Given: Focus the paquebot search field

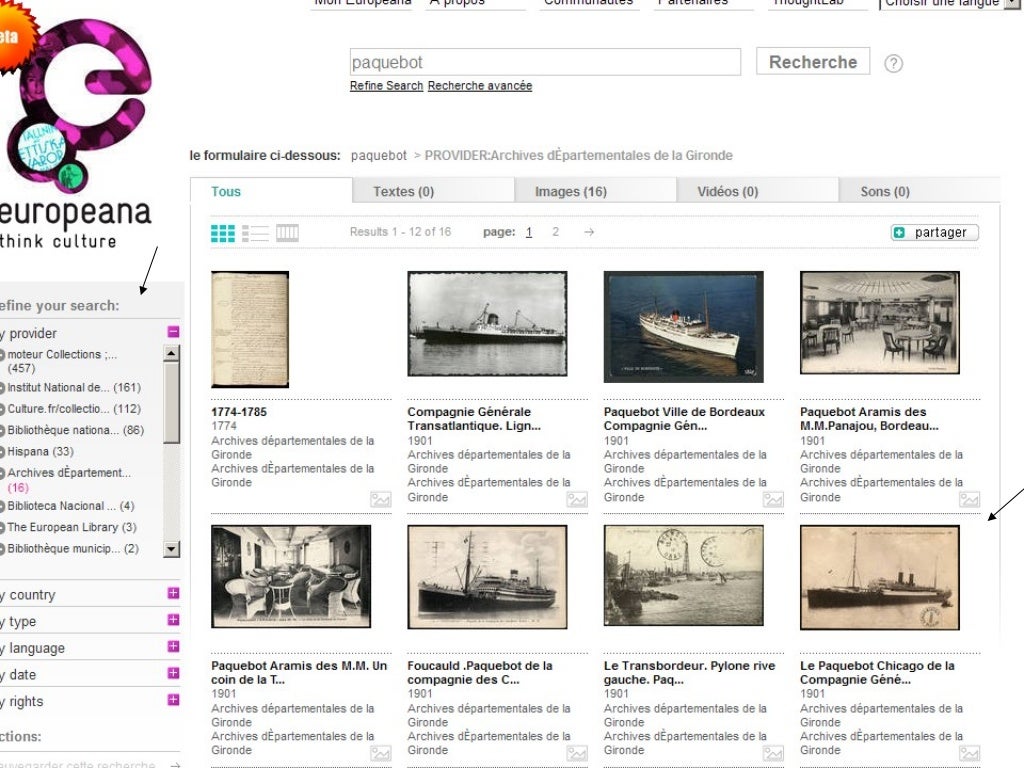Looking at the screenshot, I should coord(545,62).
